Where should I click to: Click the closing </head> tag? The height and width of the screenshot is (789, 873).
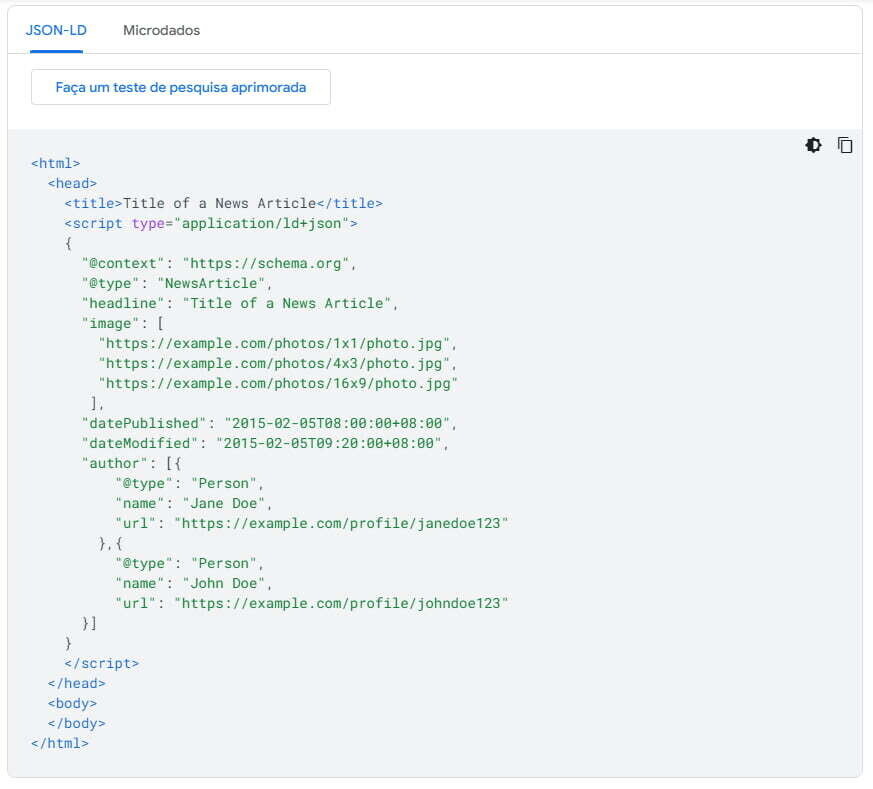click(76, 684)
